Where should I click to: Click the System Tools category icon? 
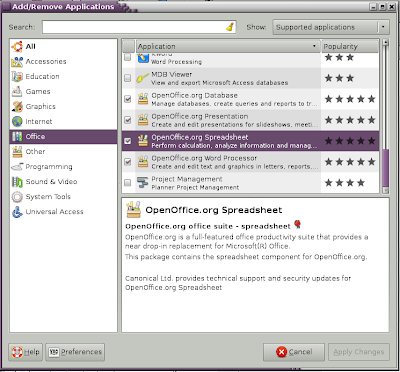pos(17,197)
